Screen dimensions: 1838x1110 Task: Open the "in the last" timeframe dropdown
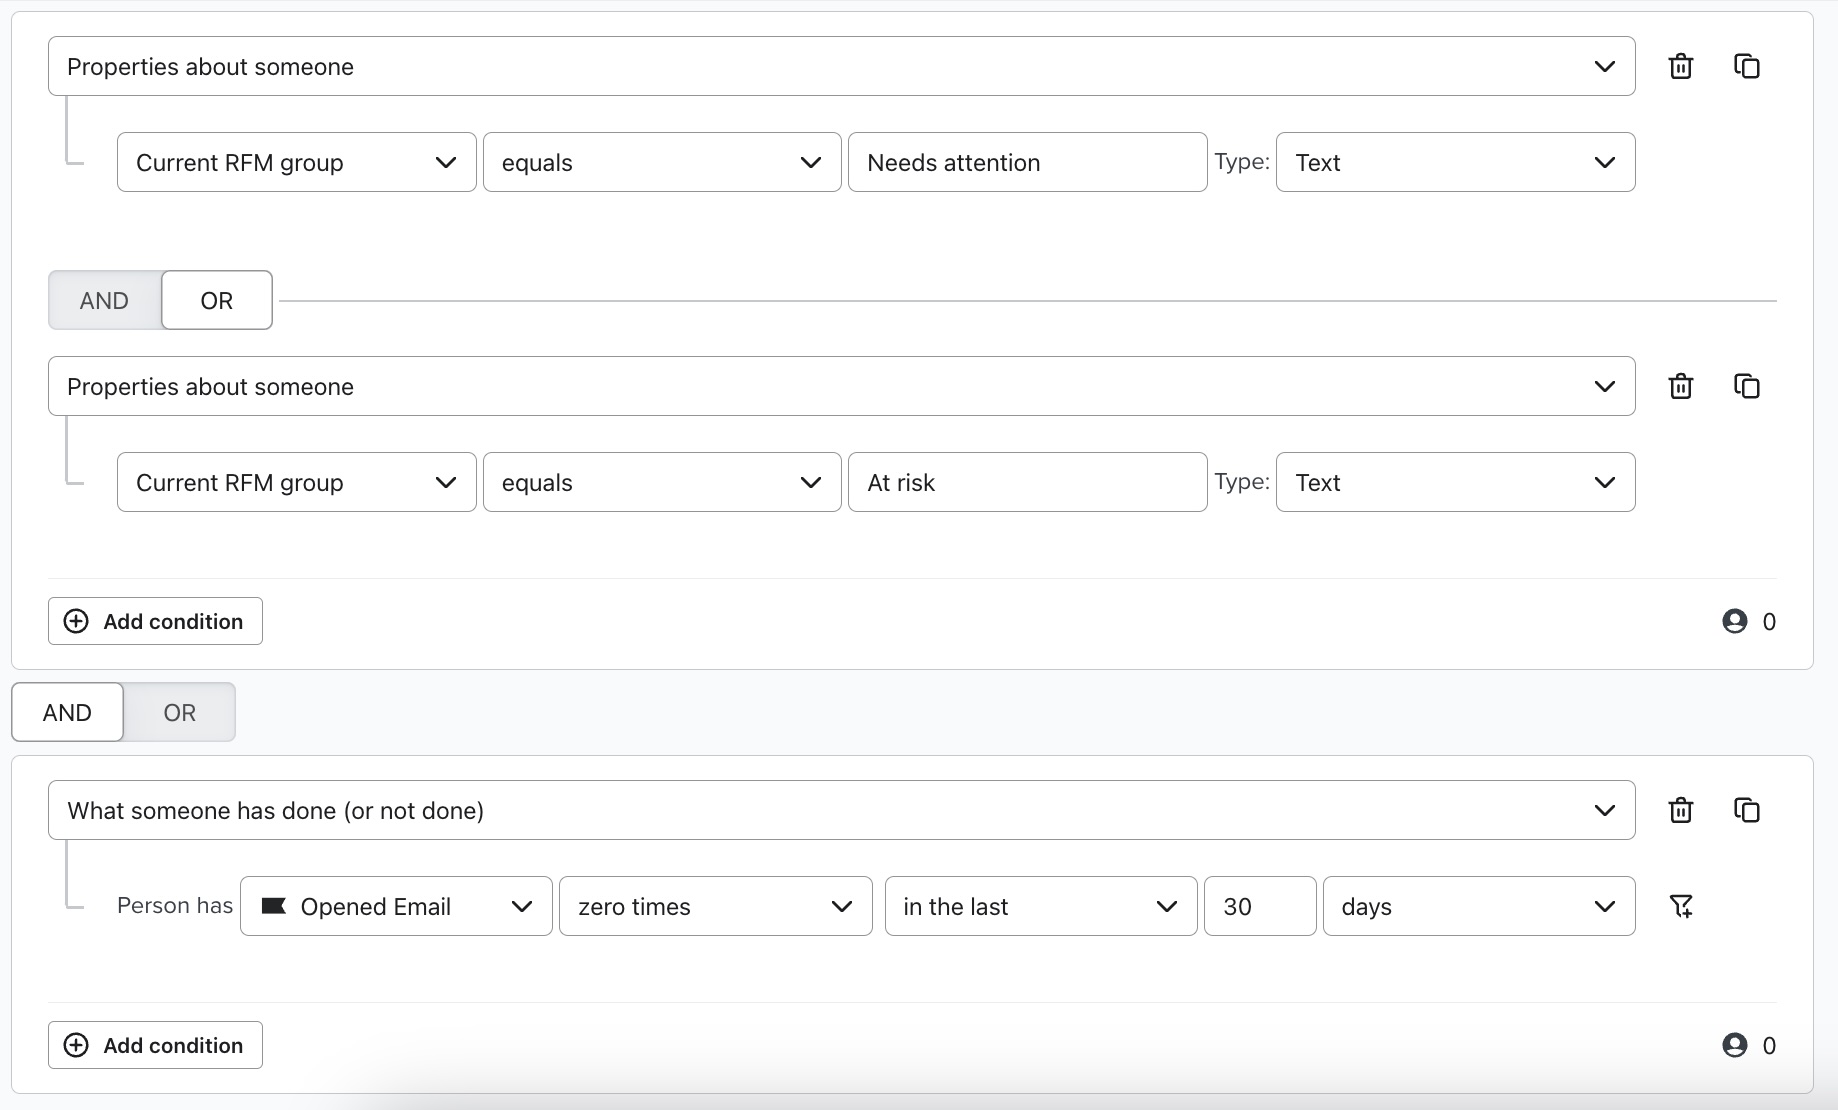click(x=1039, y=906)
